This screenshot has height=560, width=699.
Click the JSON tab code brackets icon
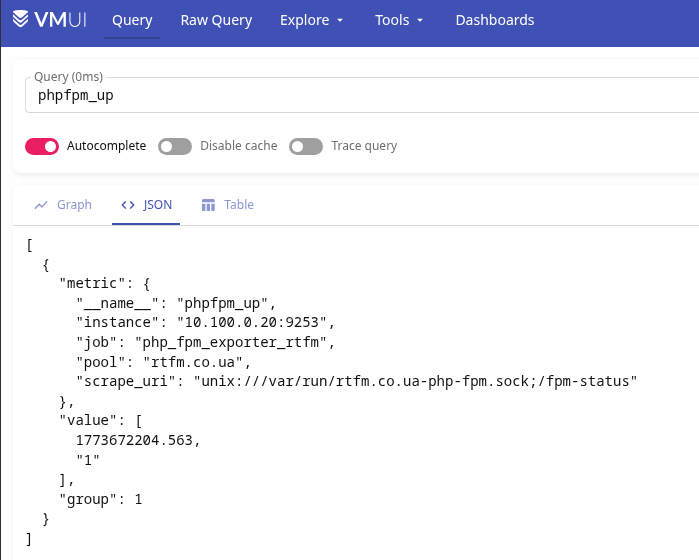128,205
